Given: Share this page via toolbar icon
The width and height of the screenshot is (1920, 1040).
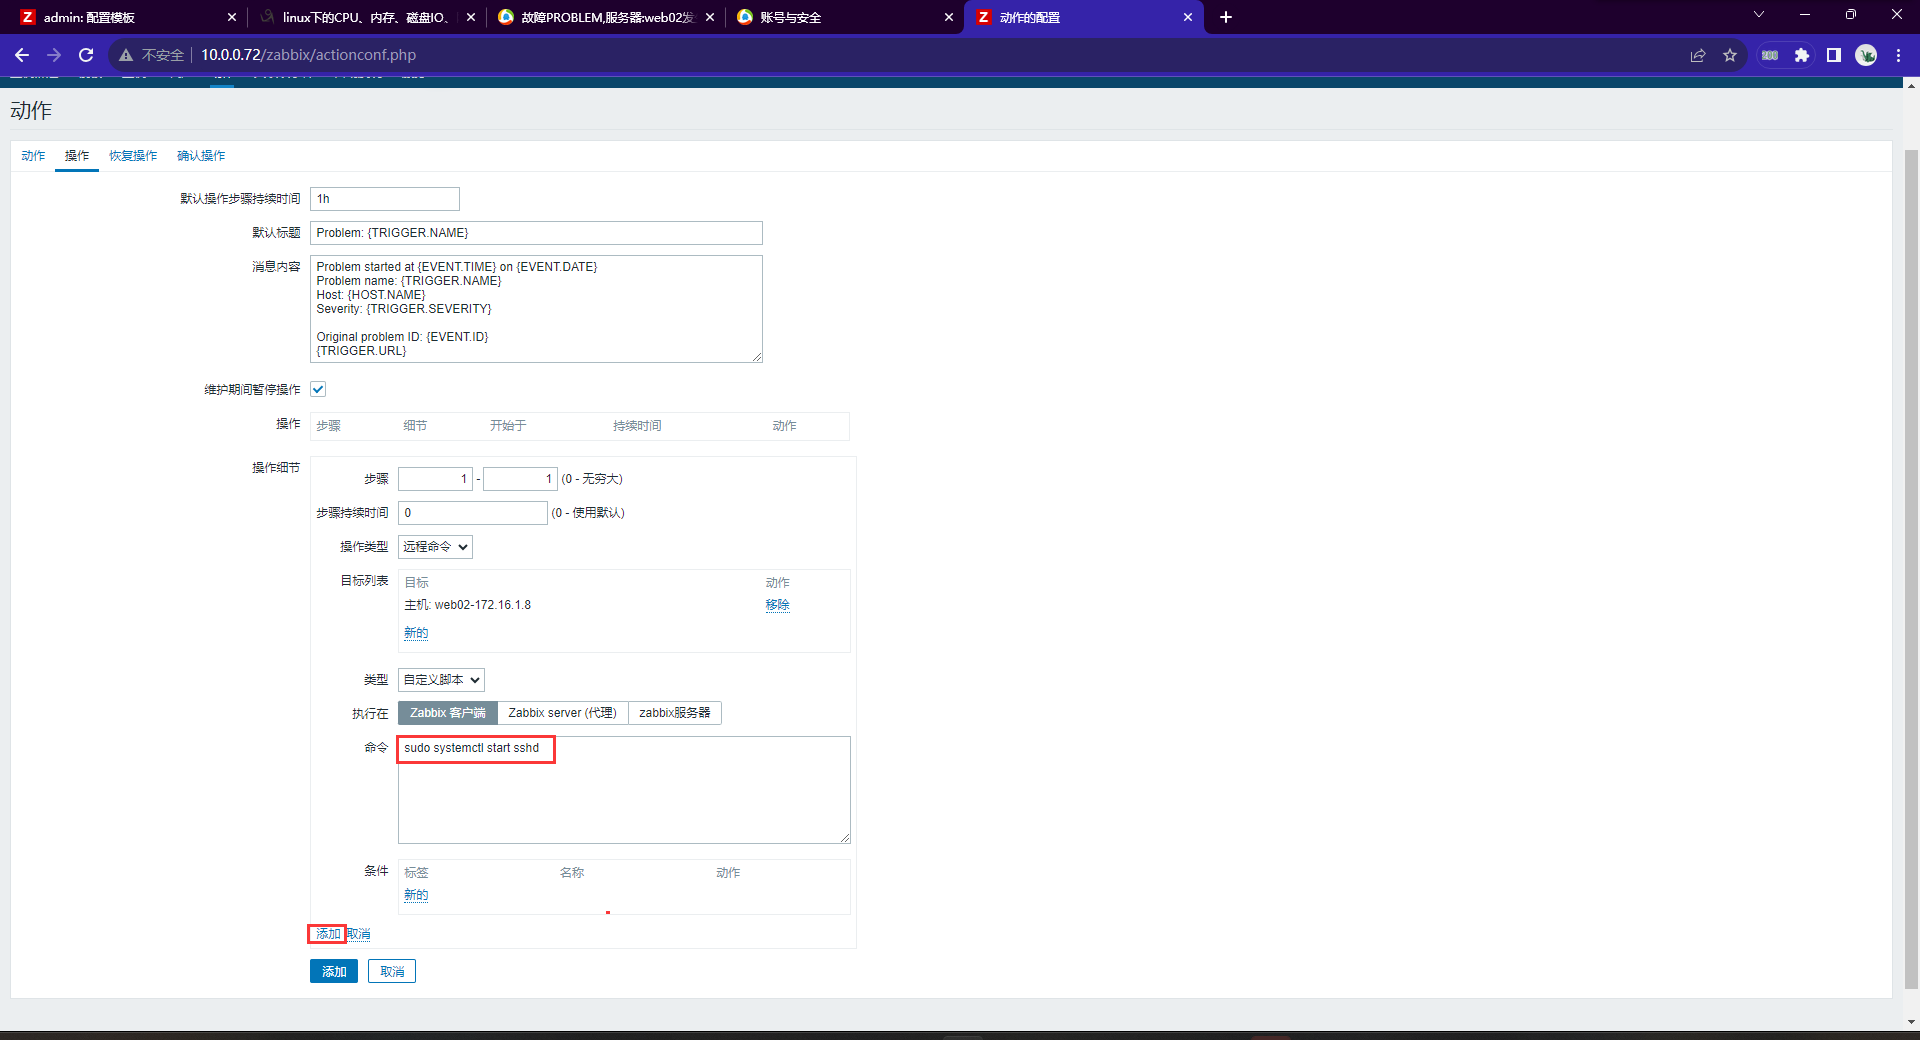Looking at the screenshot, I should tap(1698, 55).
